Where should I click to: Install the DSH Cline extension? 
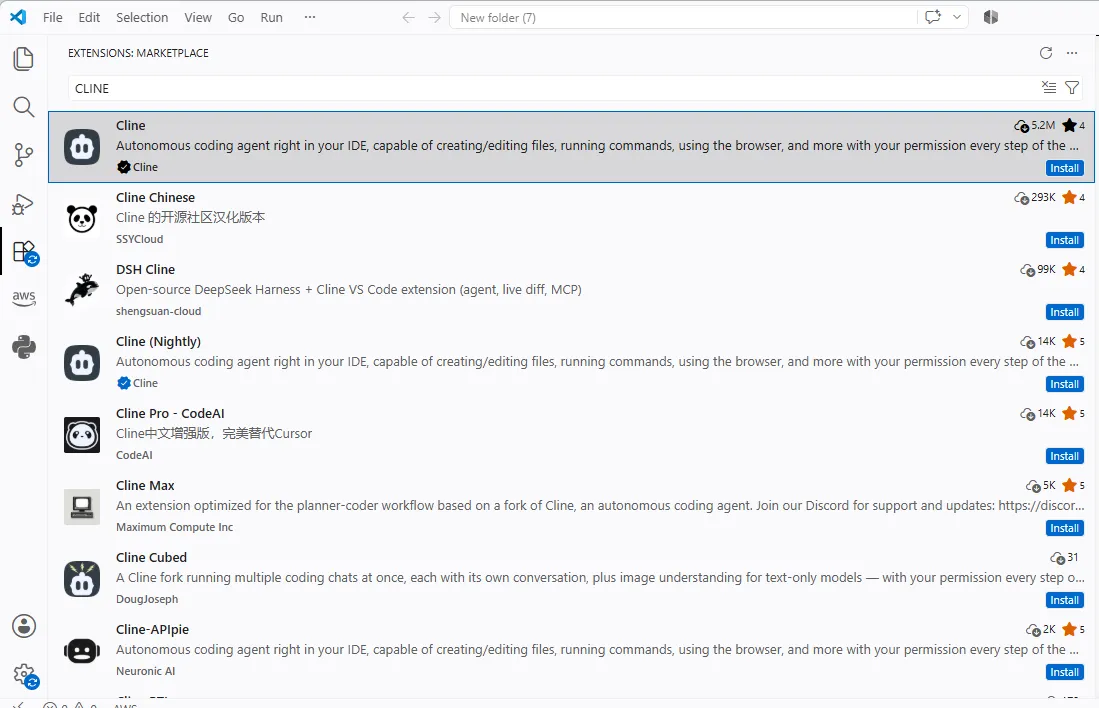1064,312
